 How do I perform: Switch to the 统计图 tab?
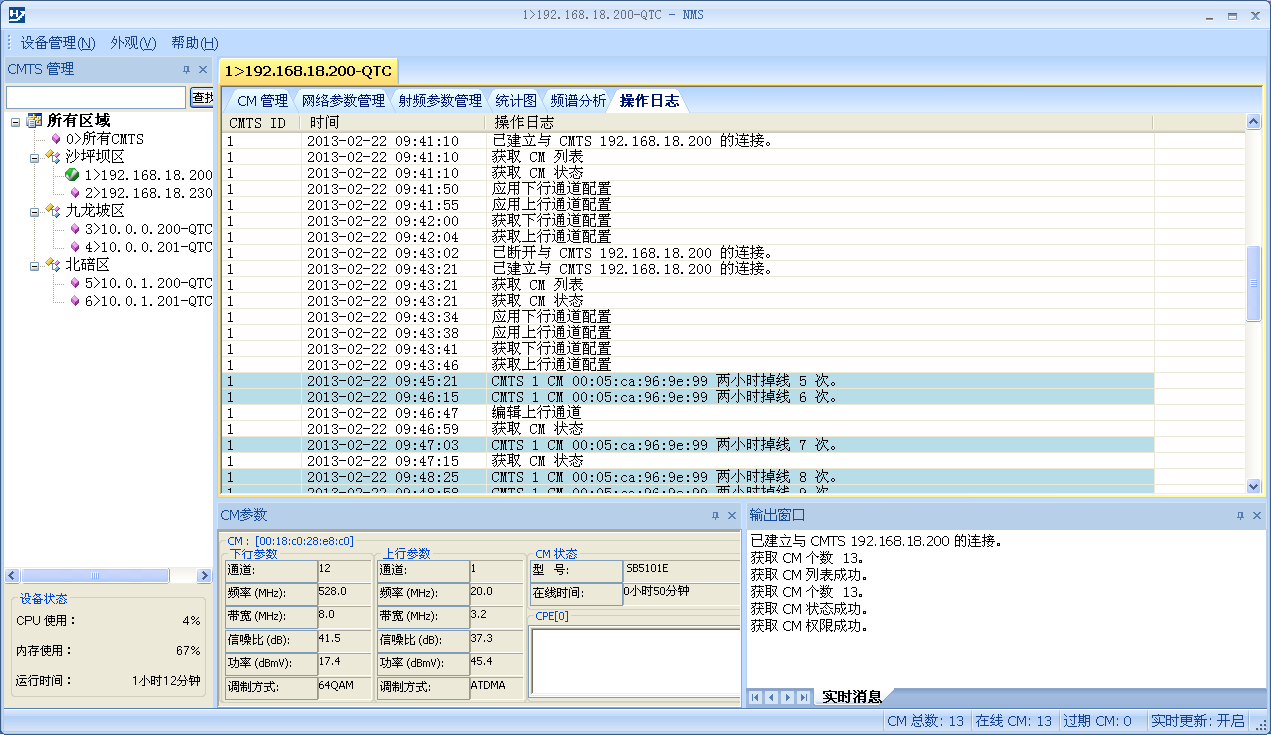point(516,101)
